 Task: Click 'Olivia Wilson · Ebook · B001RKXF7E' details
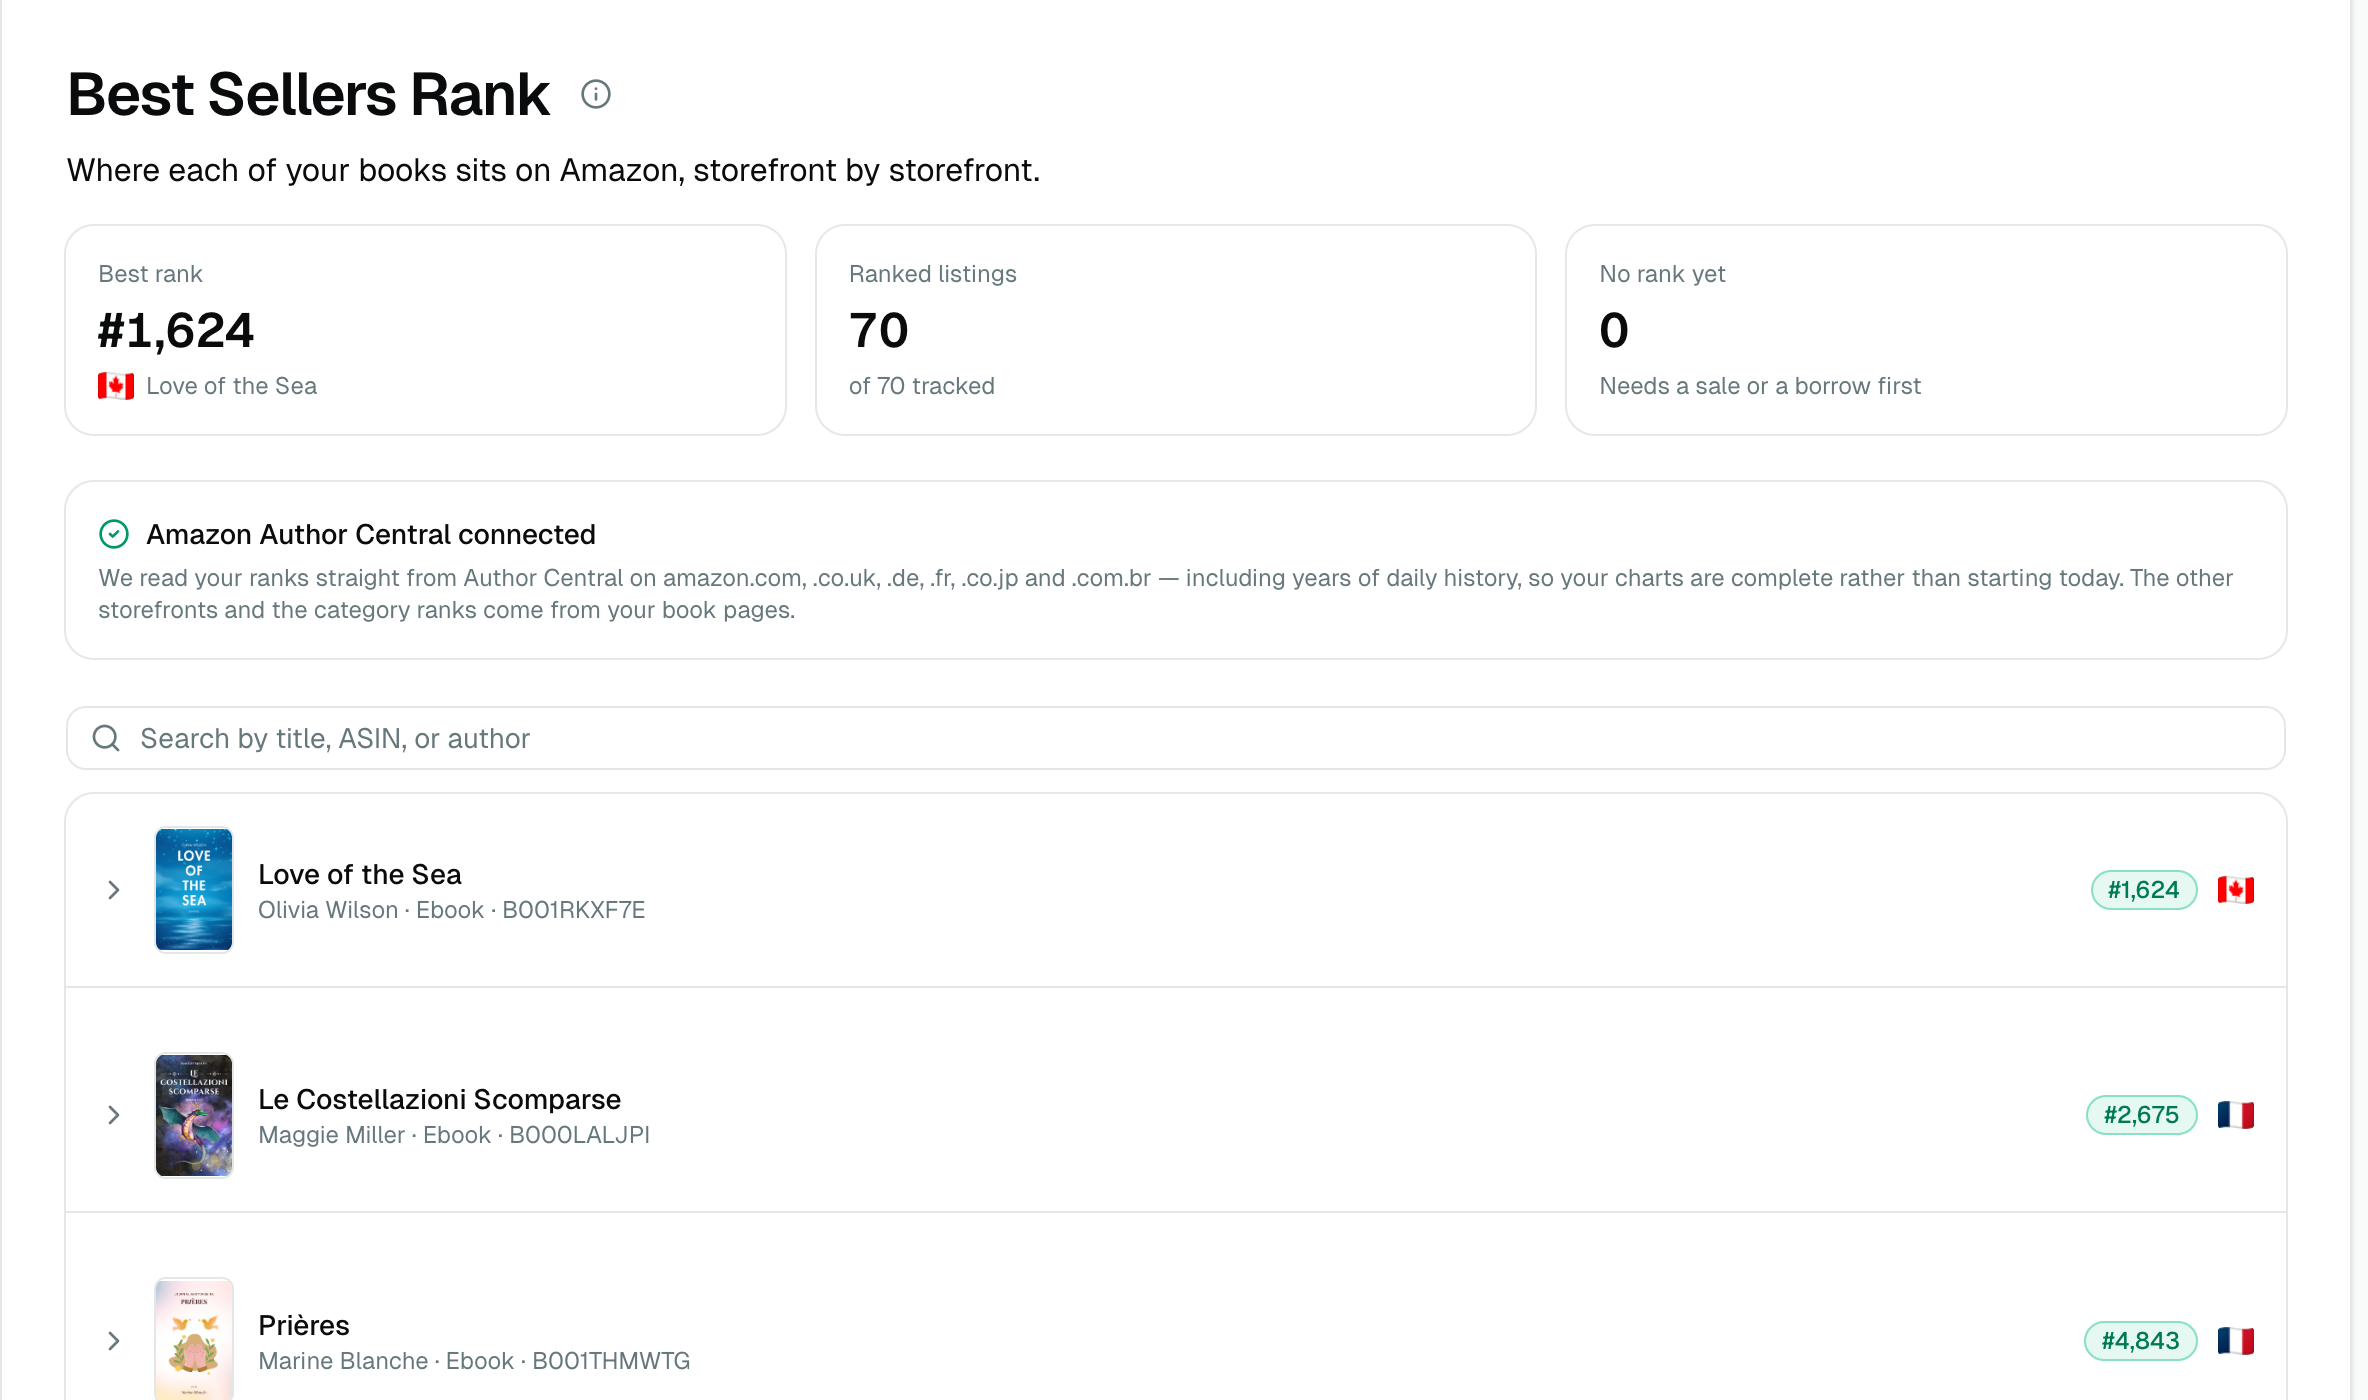tap(452, 910)
